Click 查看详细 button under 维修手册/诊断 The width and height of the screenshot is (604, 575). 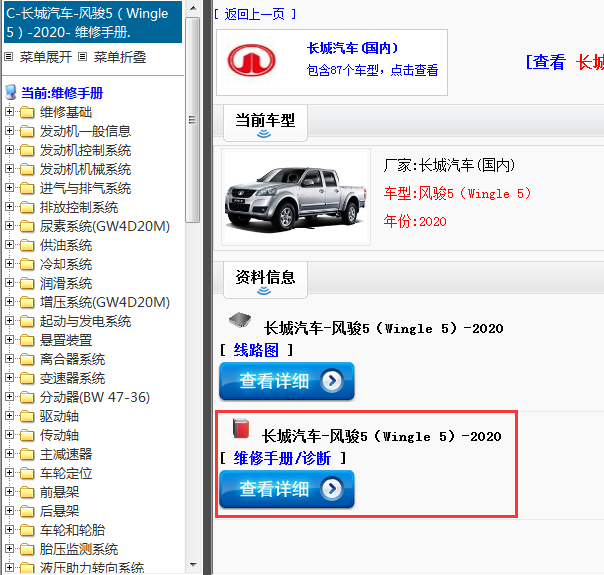click(x=287, y=489)
